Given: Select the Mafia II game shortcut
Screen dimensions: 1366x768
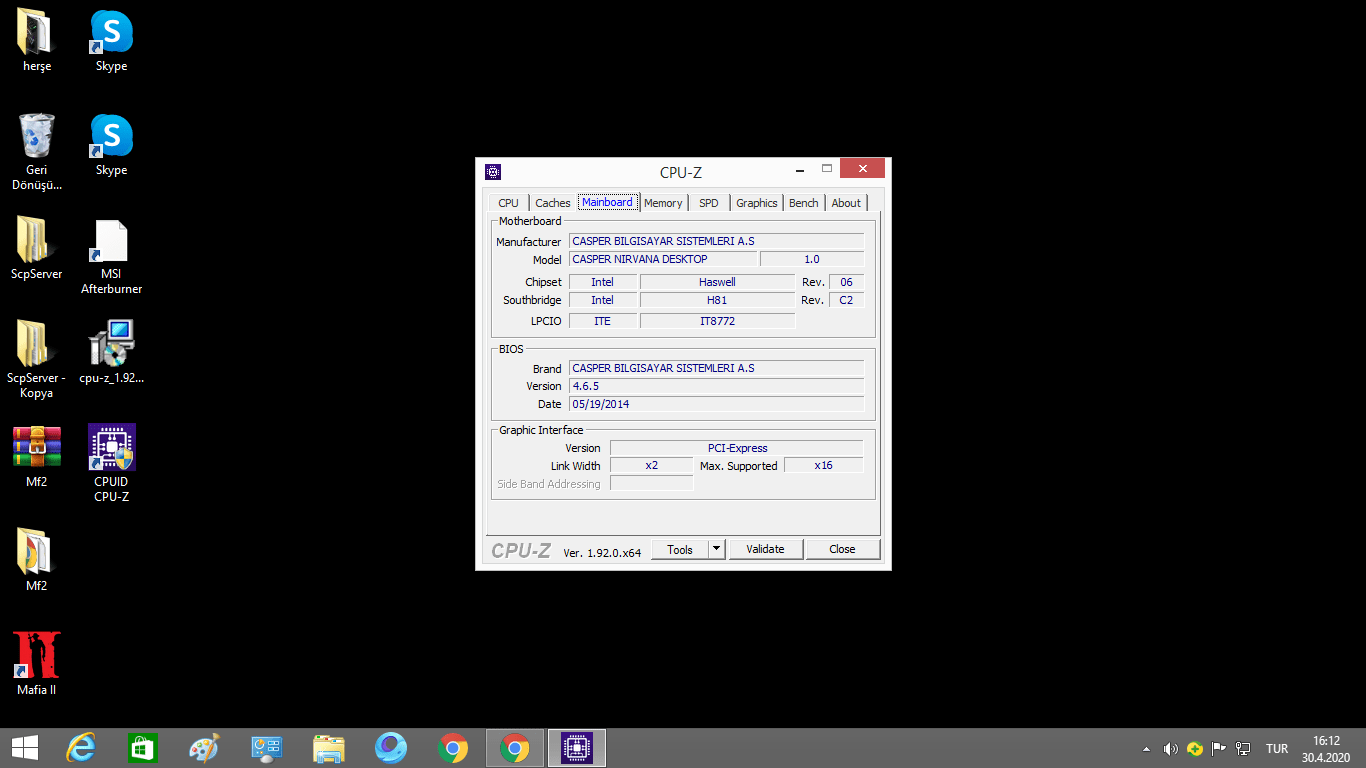Looking at the screenshot, I should click(x=36, y=664).
